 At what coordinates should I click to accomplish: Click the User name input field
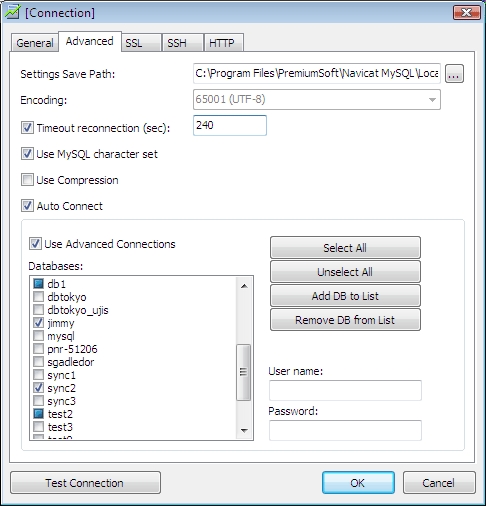(x=345, y=390)
